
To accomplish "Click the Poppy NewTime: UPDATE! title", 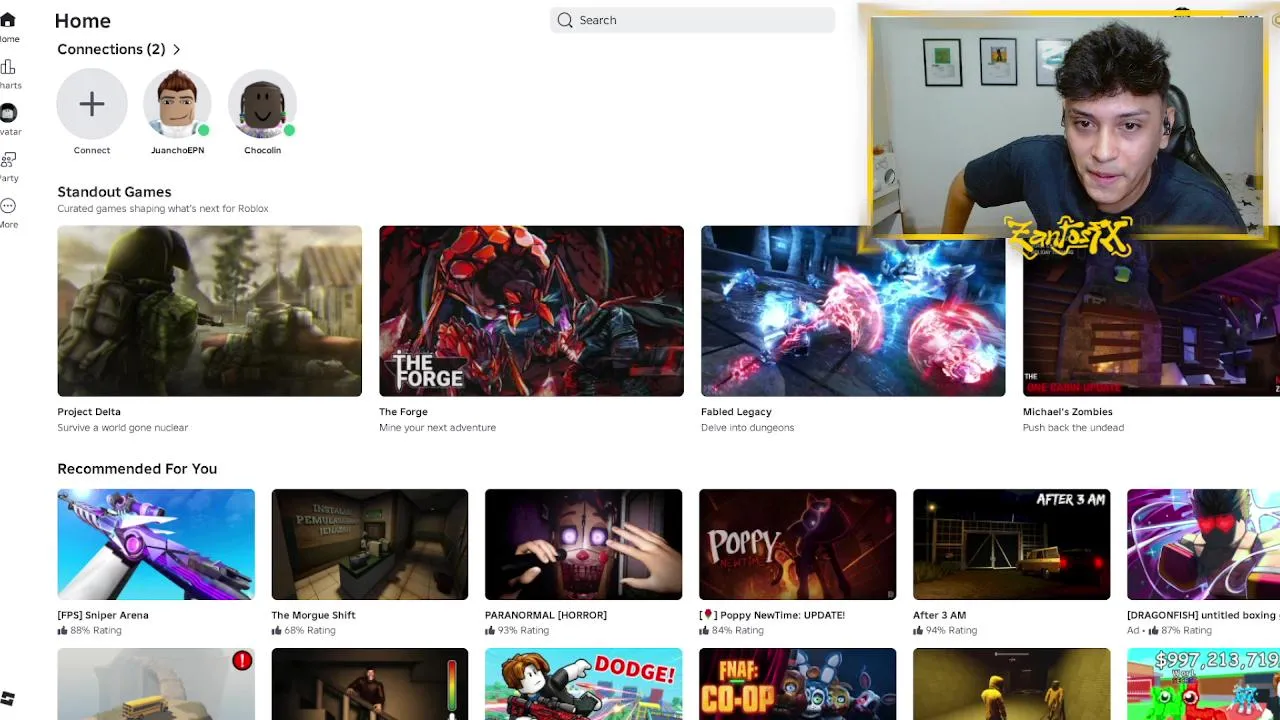I will click(x=772, y=615).
